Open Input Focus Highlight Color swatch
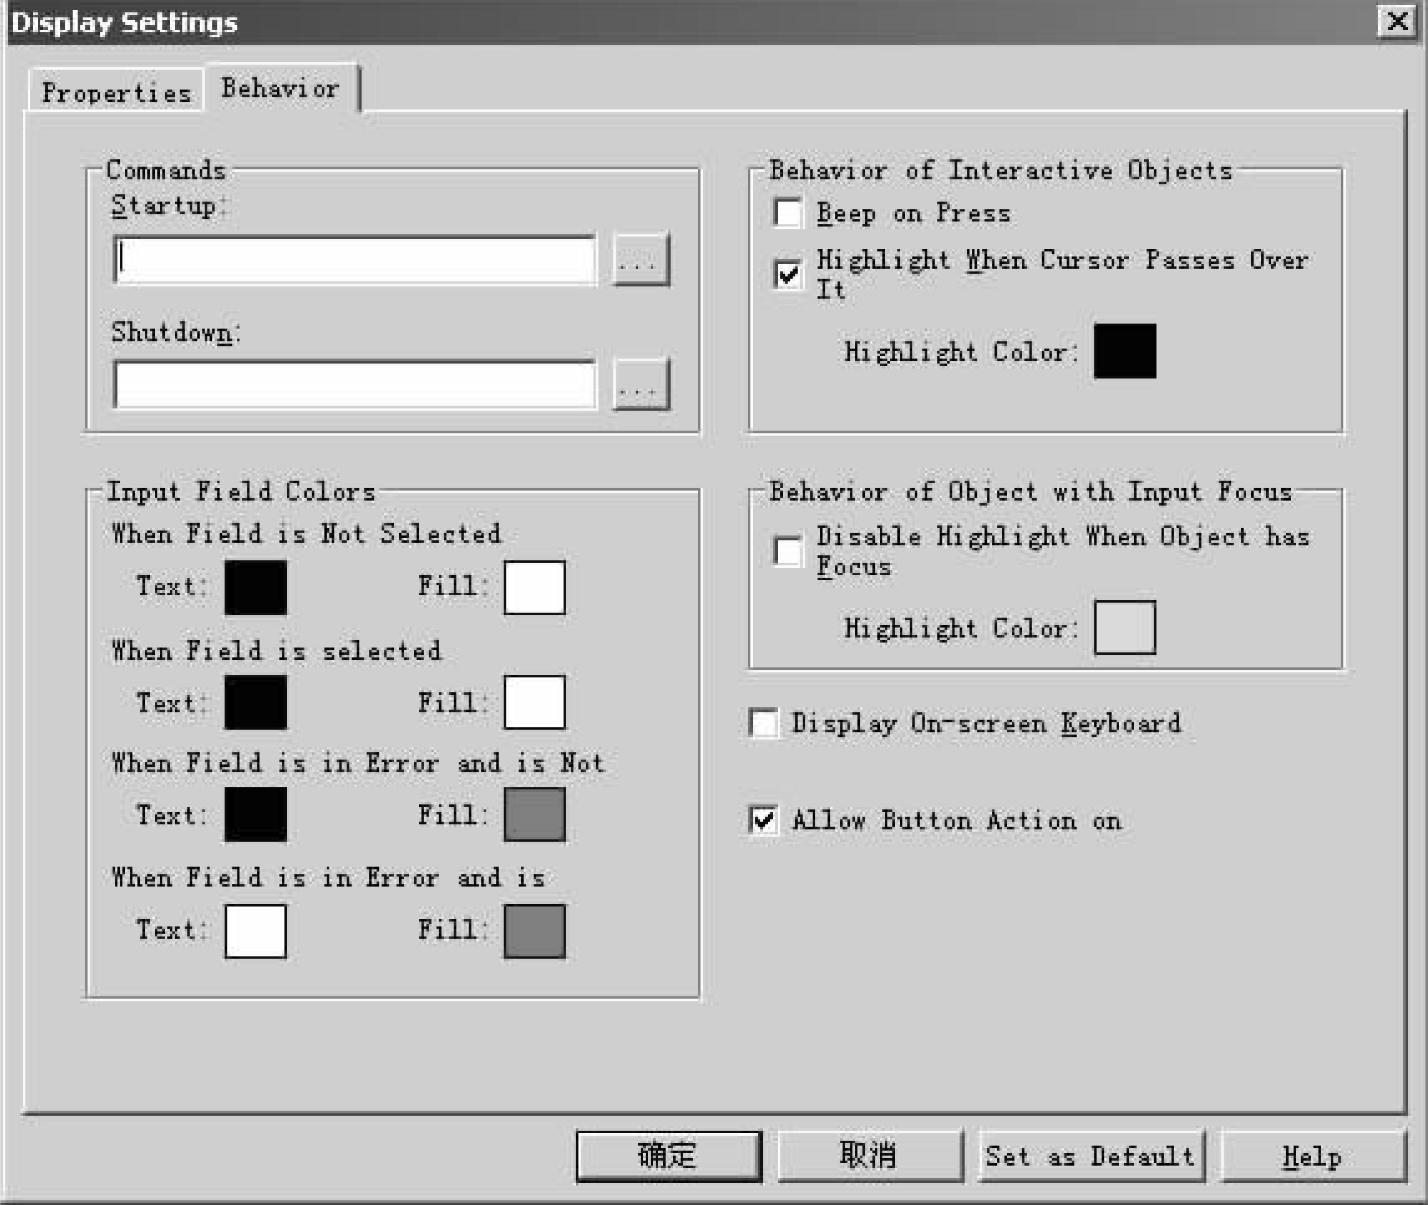Screen dimensions: 1428x1205 point(1124,628)
